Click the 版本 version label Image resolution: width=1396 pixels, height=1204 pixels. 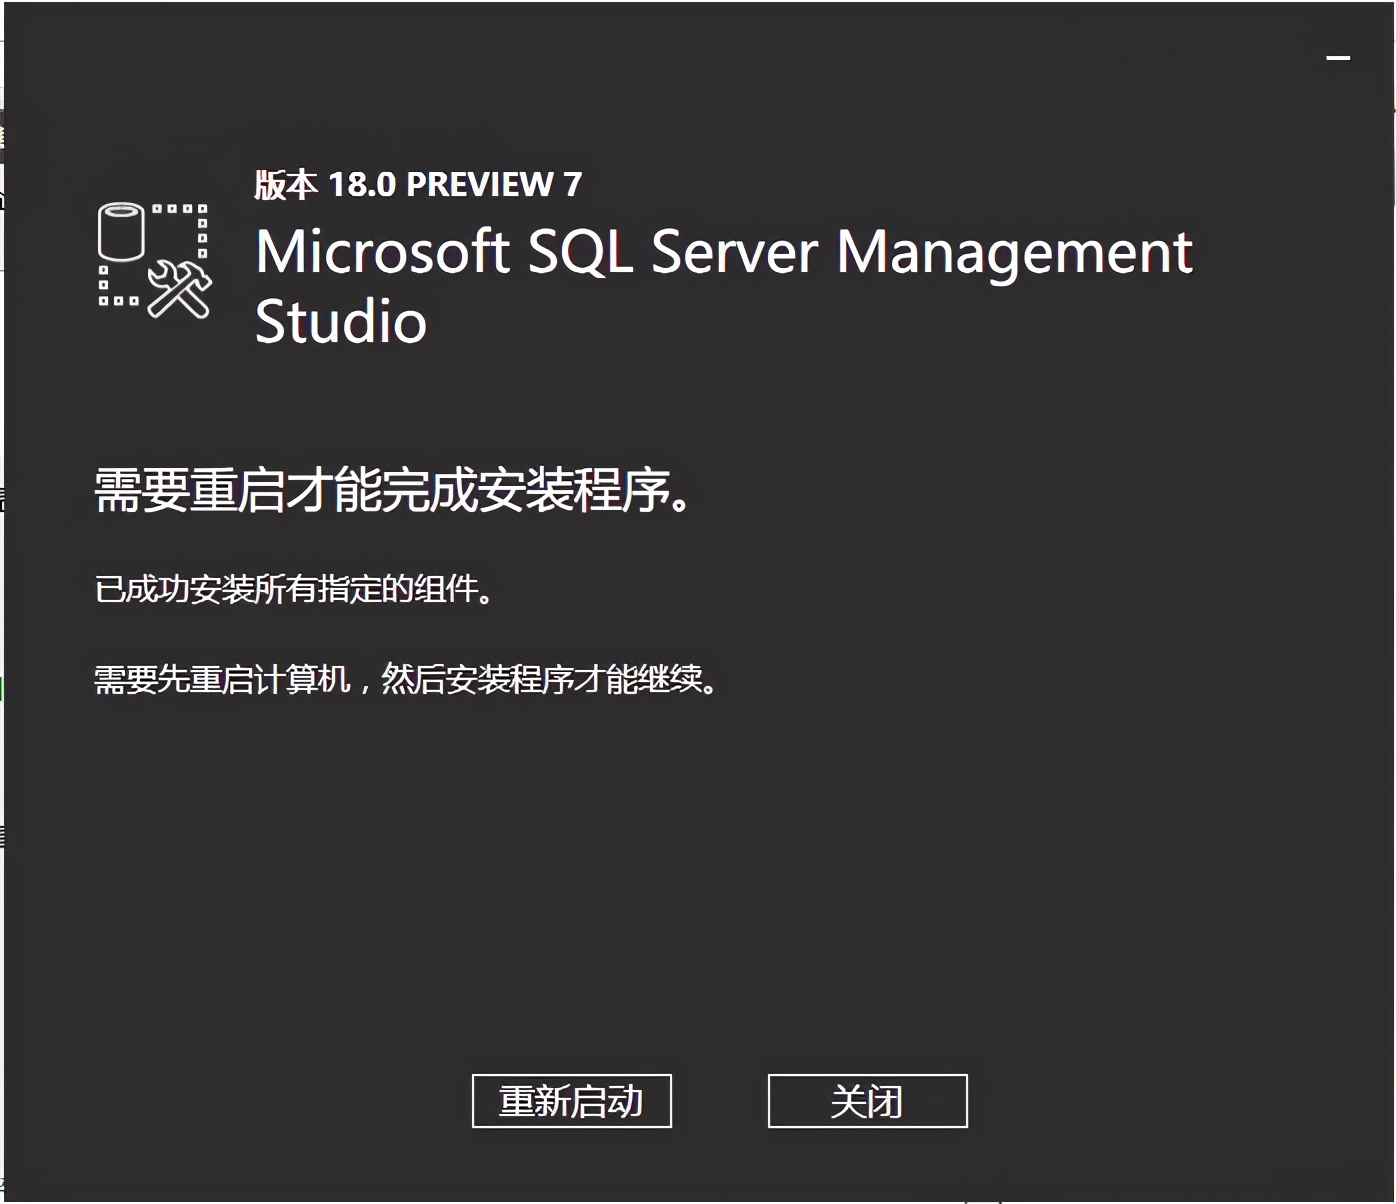click(x=285, y=185)
